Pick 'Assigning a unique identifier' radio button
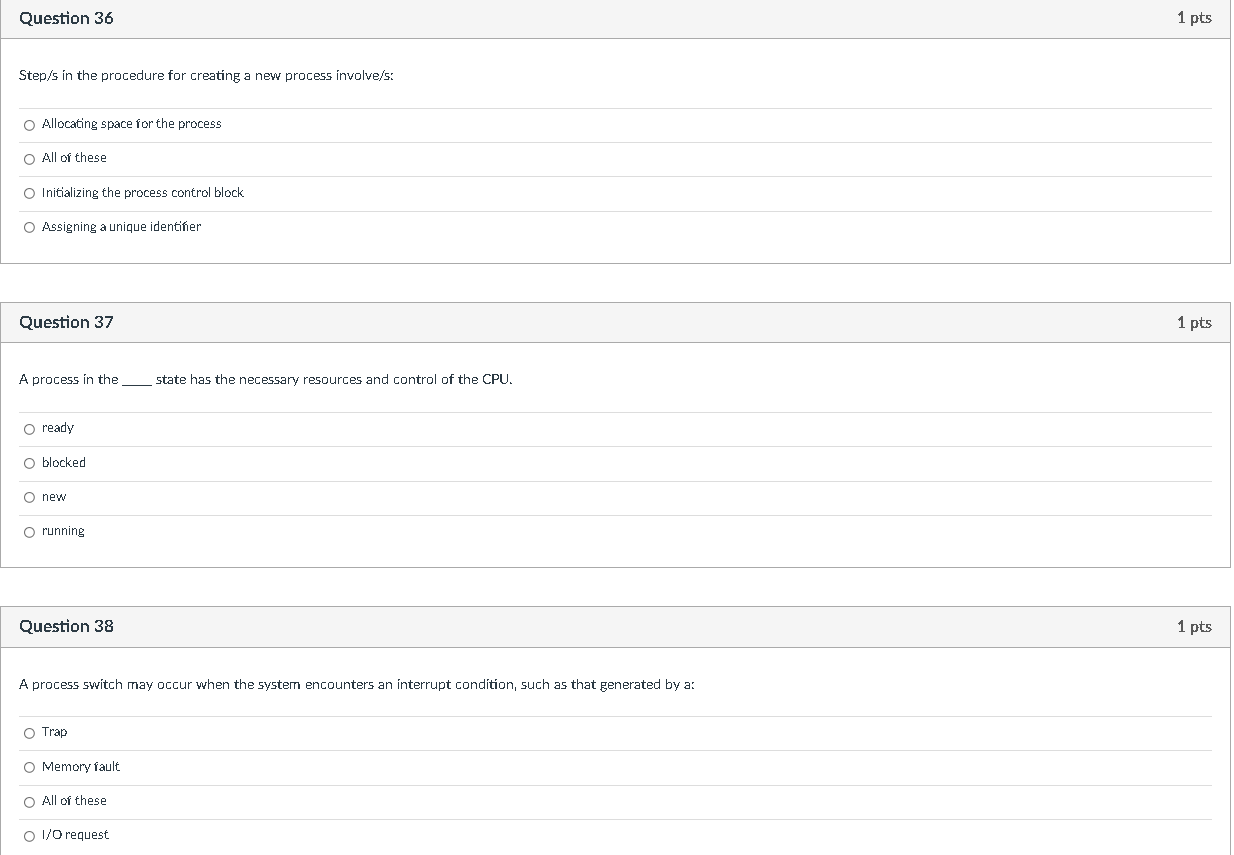 pyautogui.click(x=30, y=228)
